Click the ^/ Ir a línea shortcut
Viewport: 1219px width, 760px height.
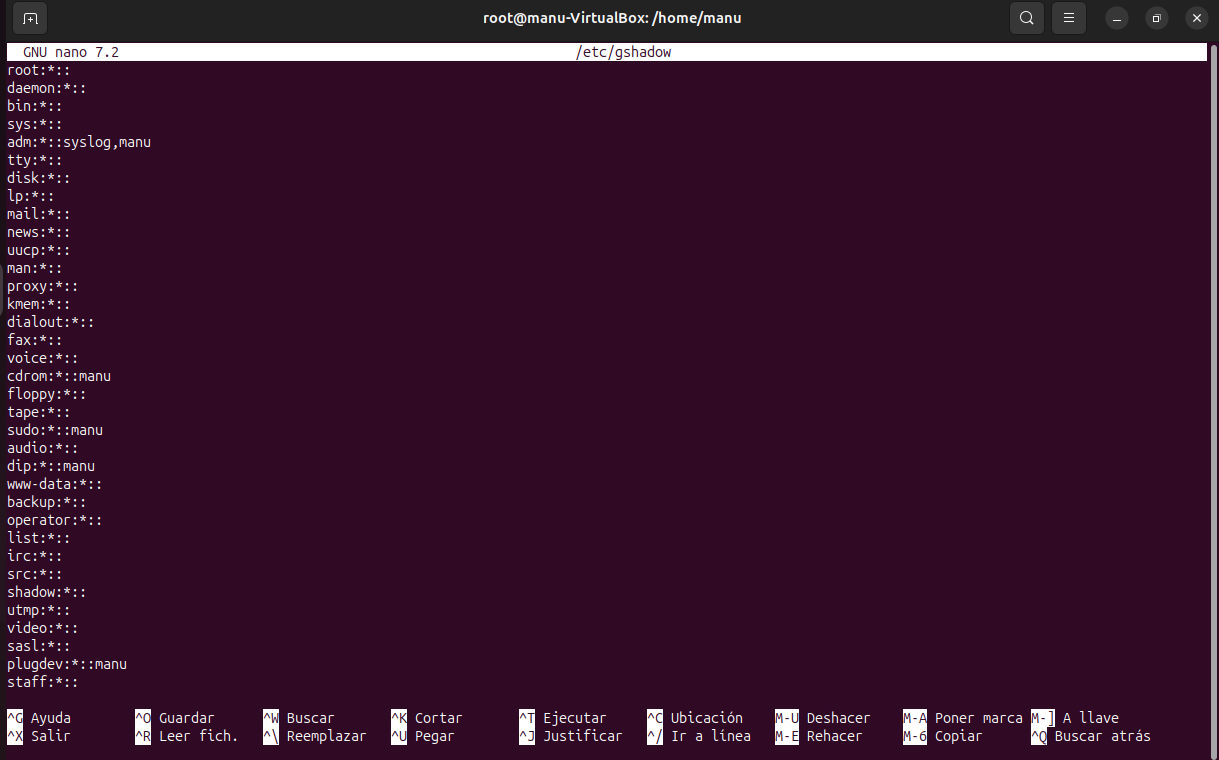tap(698, 736)
